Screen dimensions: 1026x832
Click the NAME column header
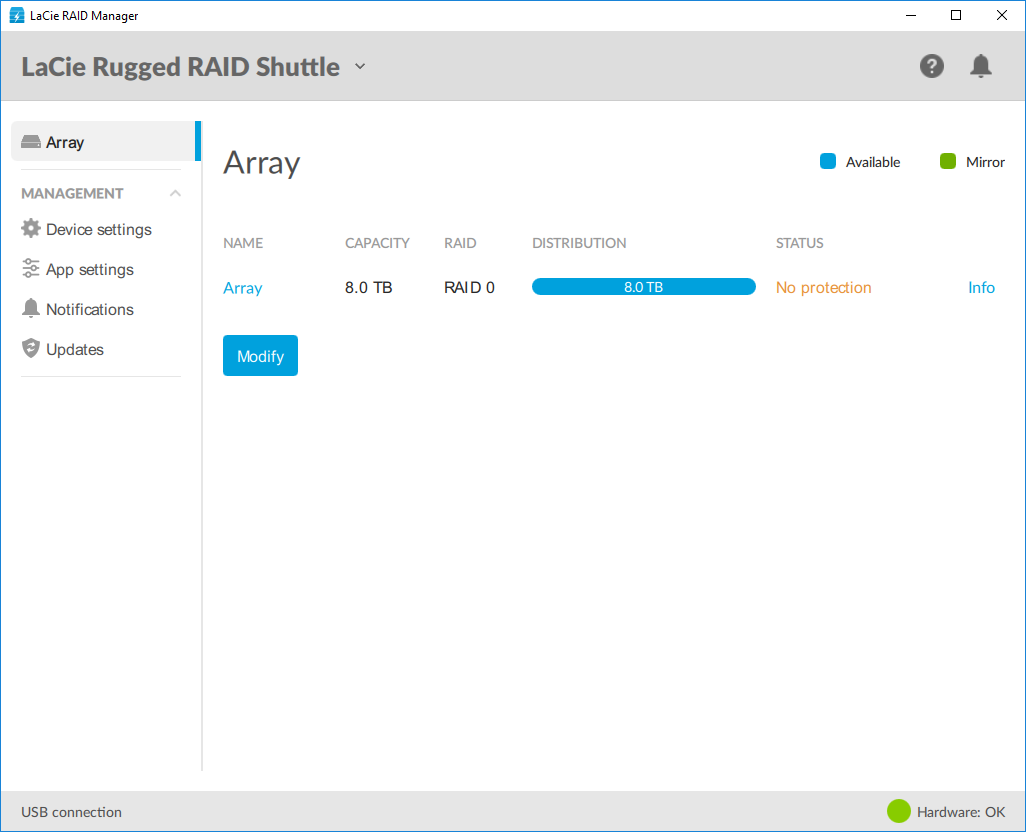(x=243, y=243)
